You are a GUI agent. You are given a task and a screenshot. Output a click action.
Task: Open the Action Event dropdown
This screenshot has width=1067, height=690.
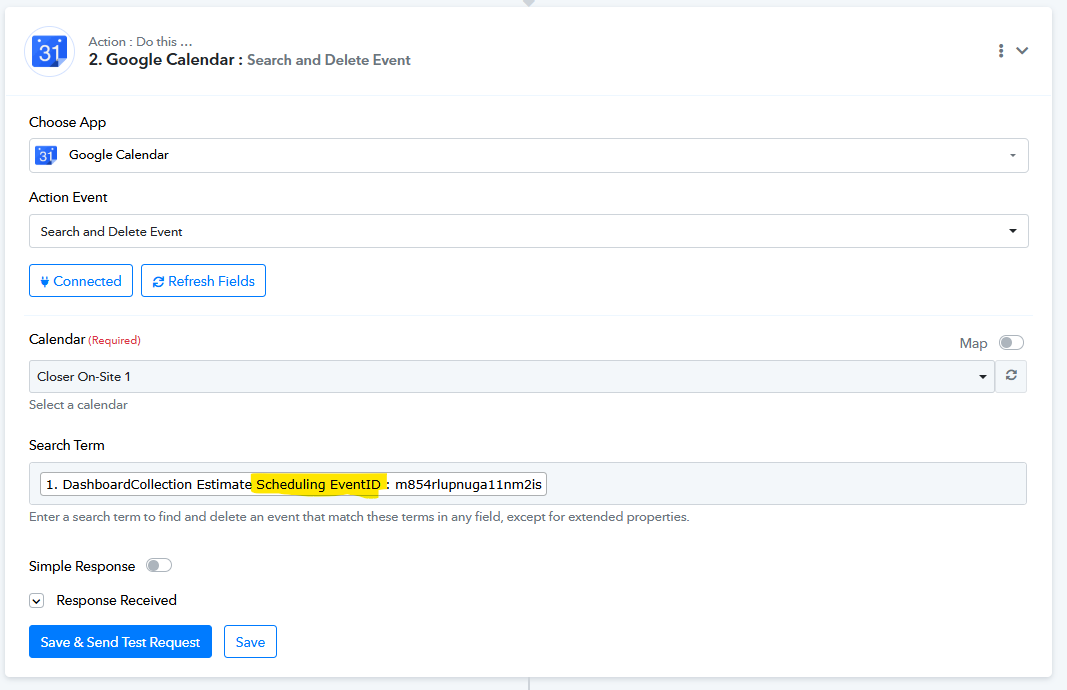(528, 231)
